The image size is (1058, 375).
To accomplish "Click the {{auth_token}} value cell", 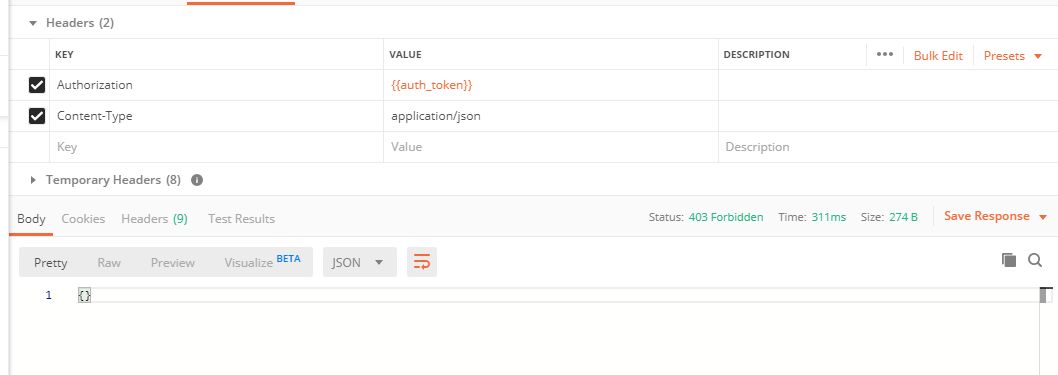I will (551, 85).
